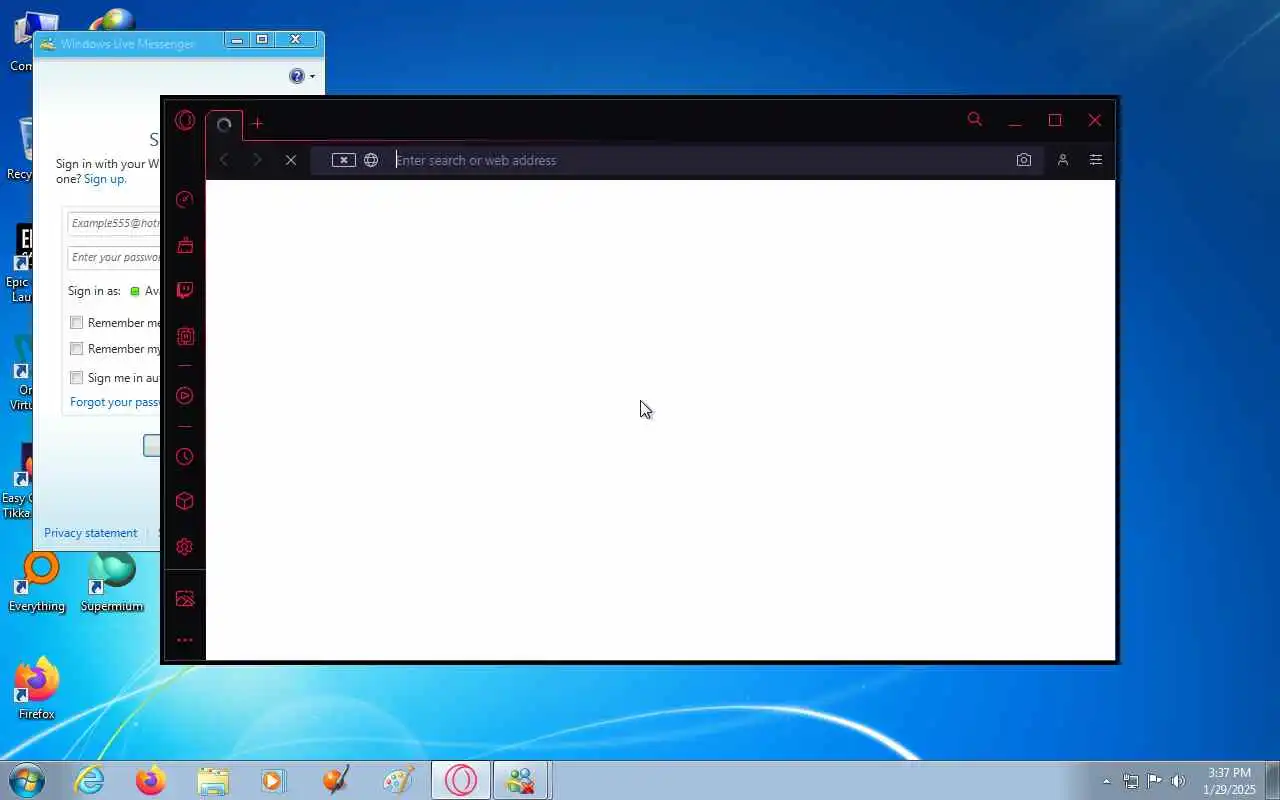Go back with the back arrow
1280x800 pixels.
[x=224, y=160]
